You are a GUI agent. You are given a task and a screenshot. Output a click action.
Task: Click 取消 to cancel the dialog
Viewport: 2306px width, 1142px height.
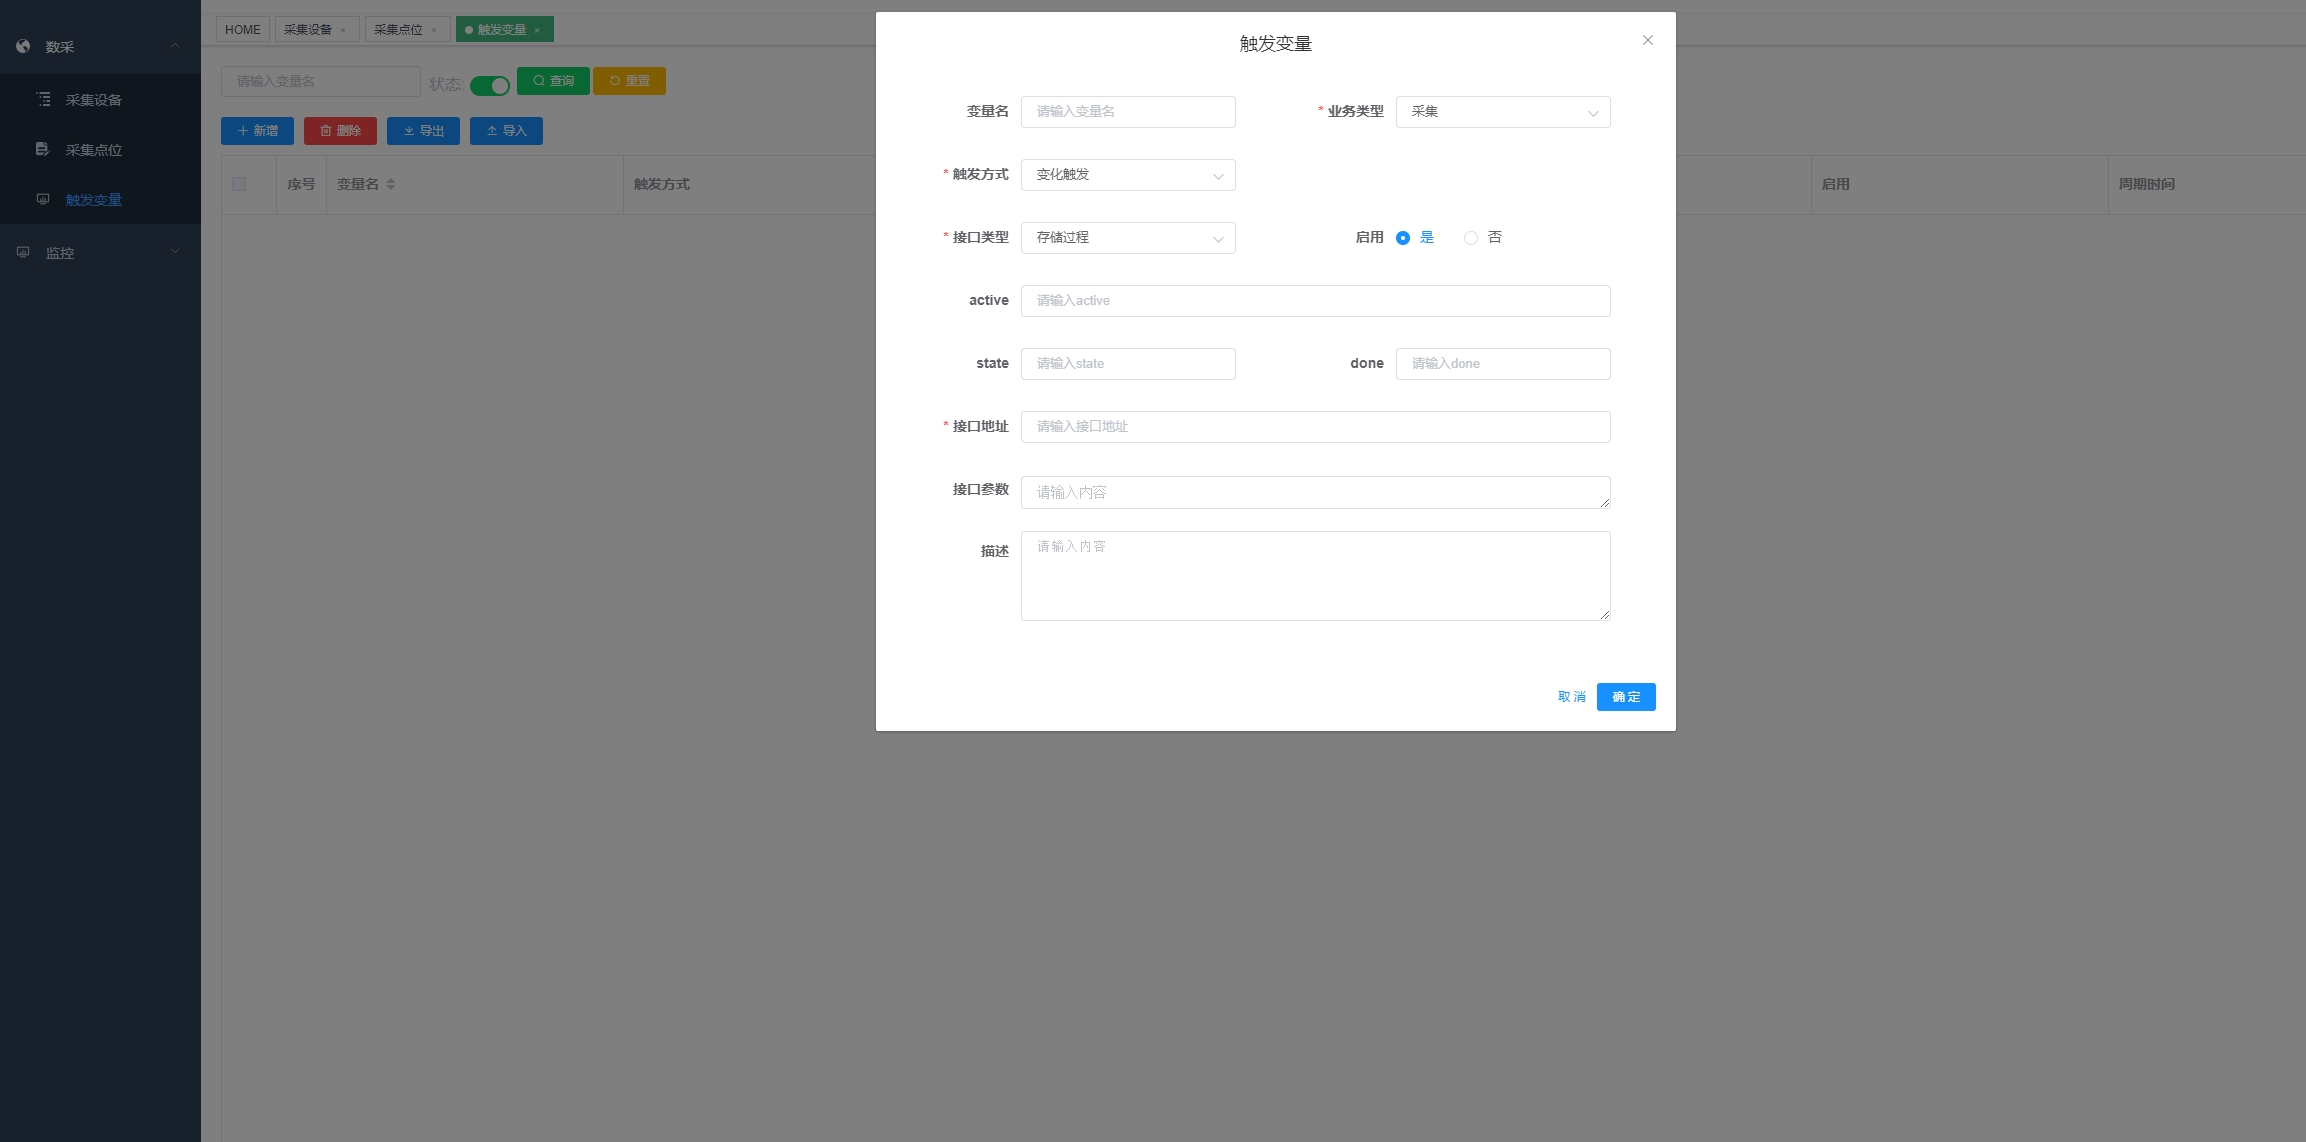pos(1571,697)
